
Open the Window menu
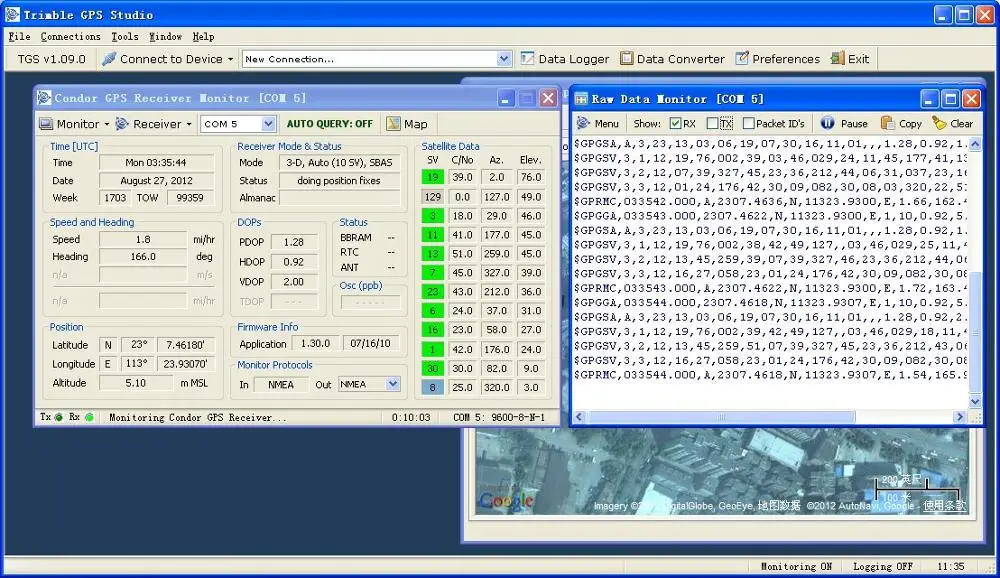click(166, 36)
